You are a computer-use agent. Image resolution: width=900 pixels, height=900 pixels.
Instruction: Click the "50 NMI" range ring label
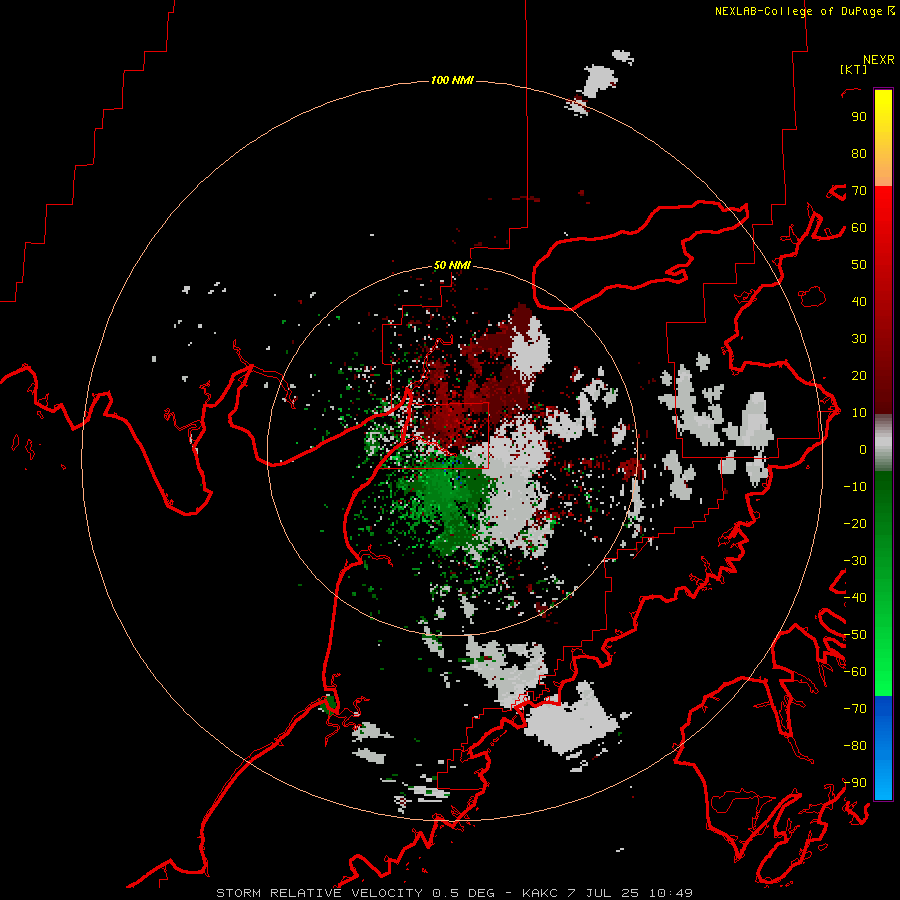tap(452, 265)
